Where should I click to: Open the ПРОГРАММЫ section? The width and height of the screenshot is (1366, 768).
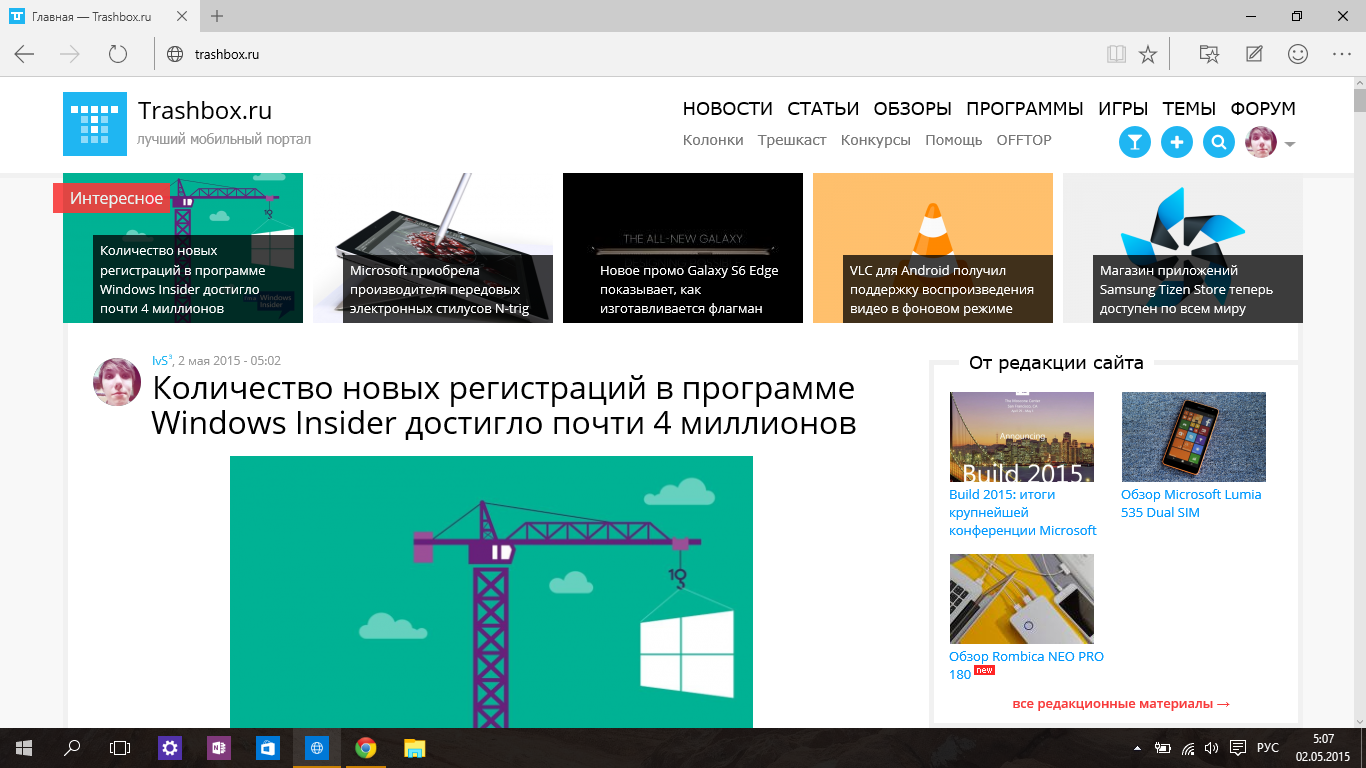pyautogui.click(x=1025, y=109)
